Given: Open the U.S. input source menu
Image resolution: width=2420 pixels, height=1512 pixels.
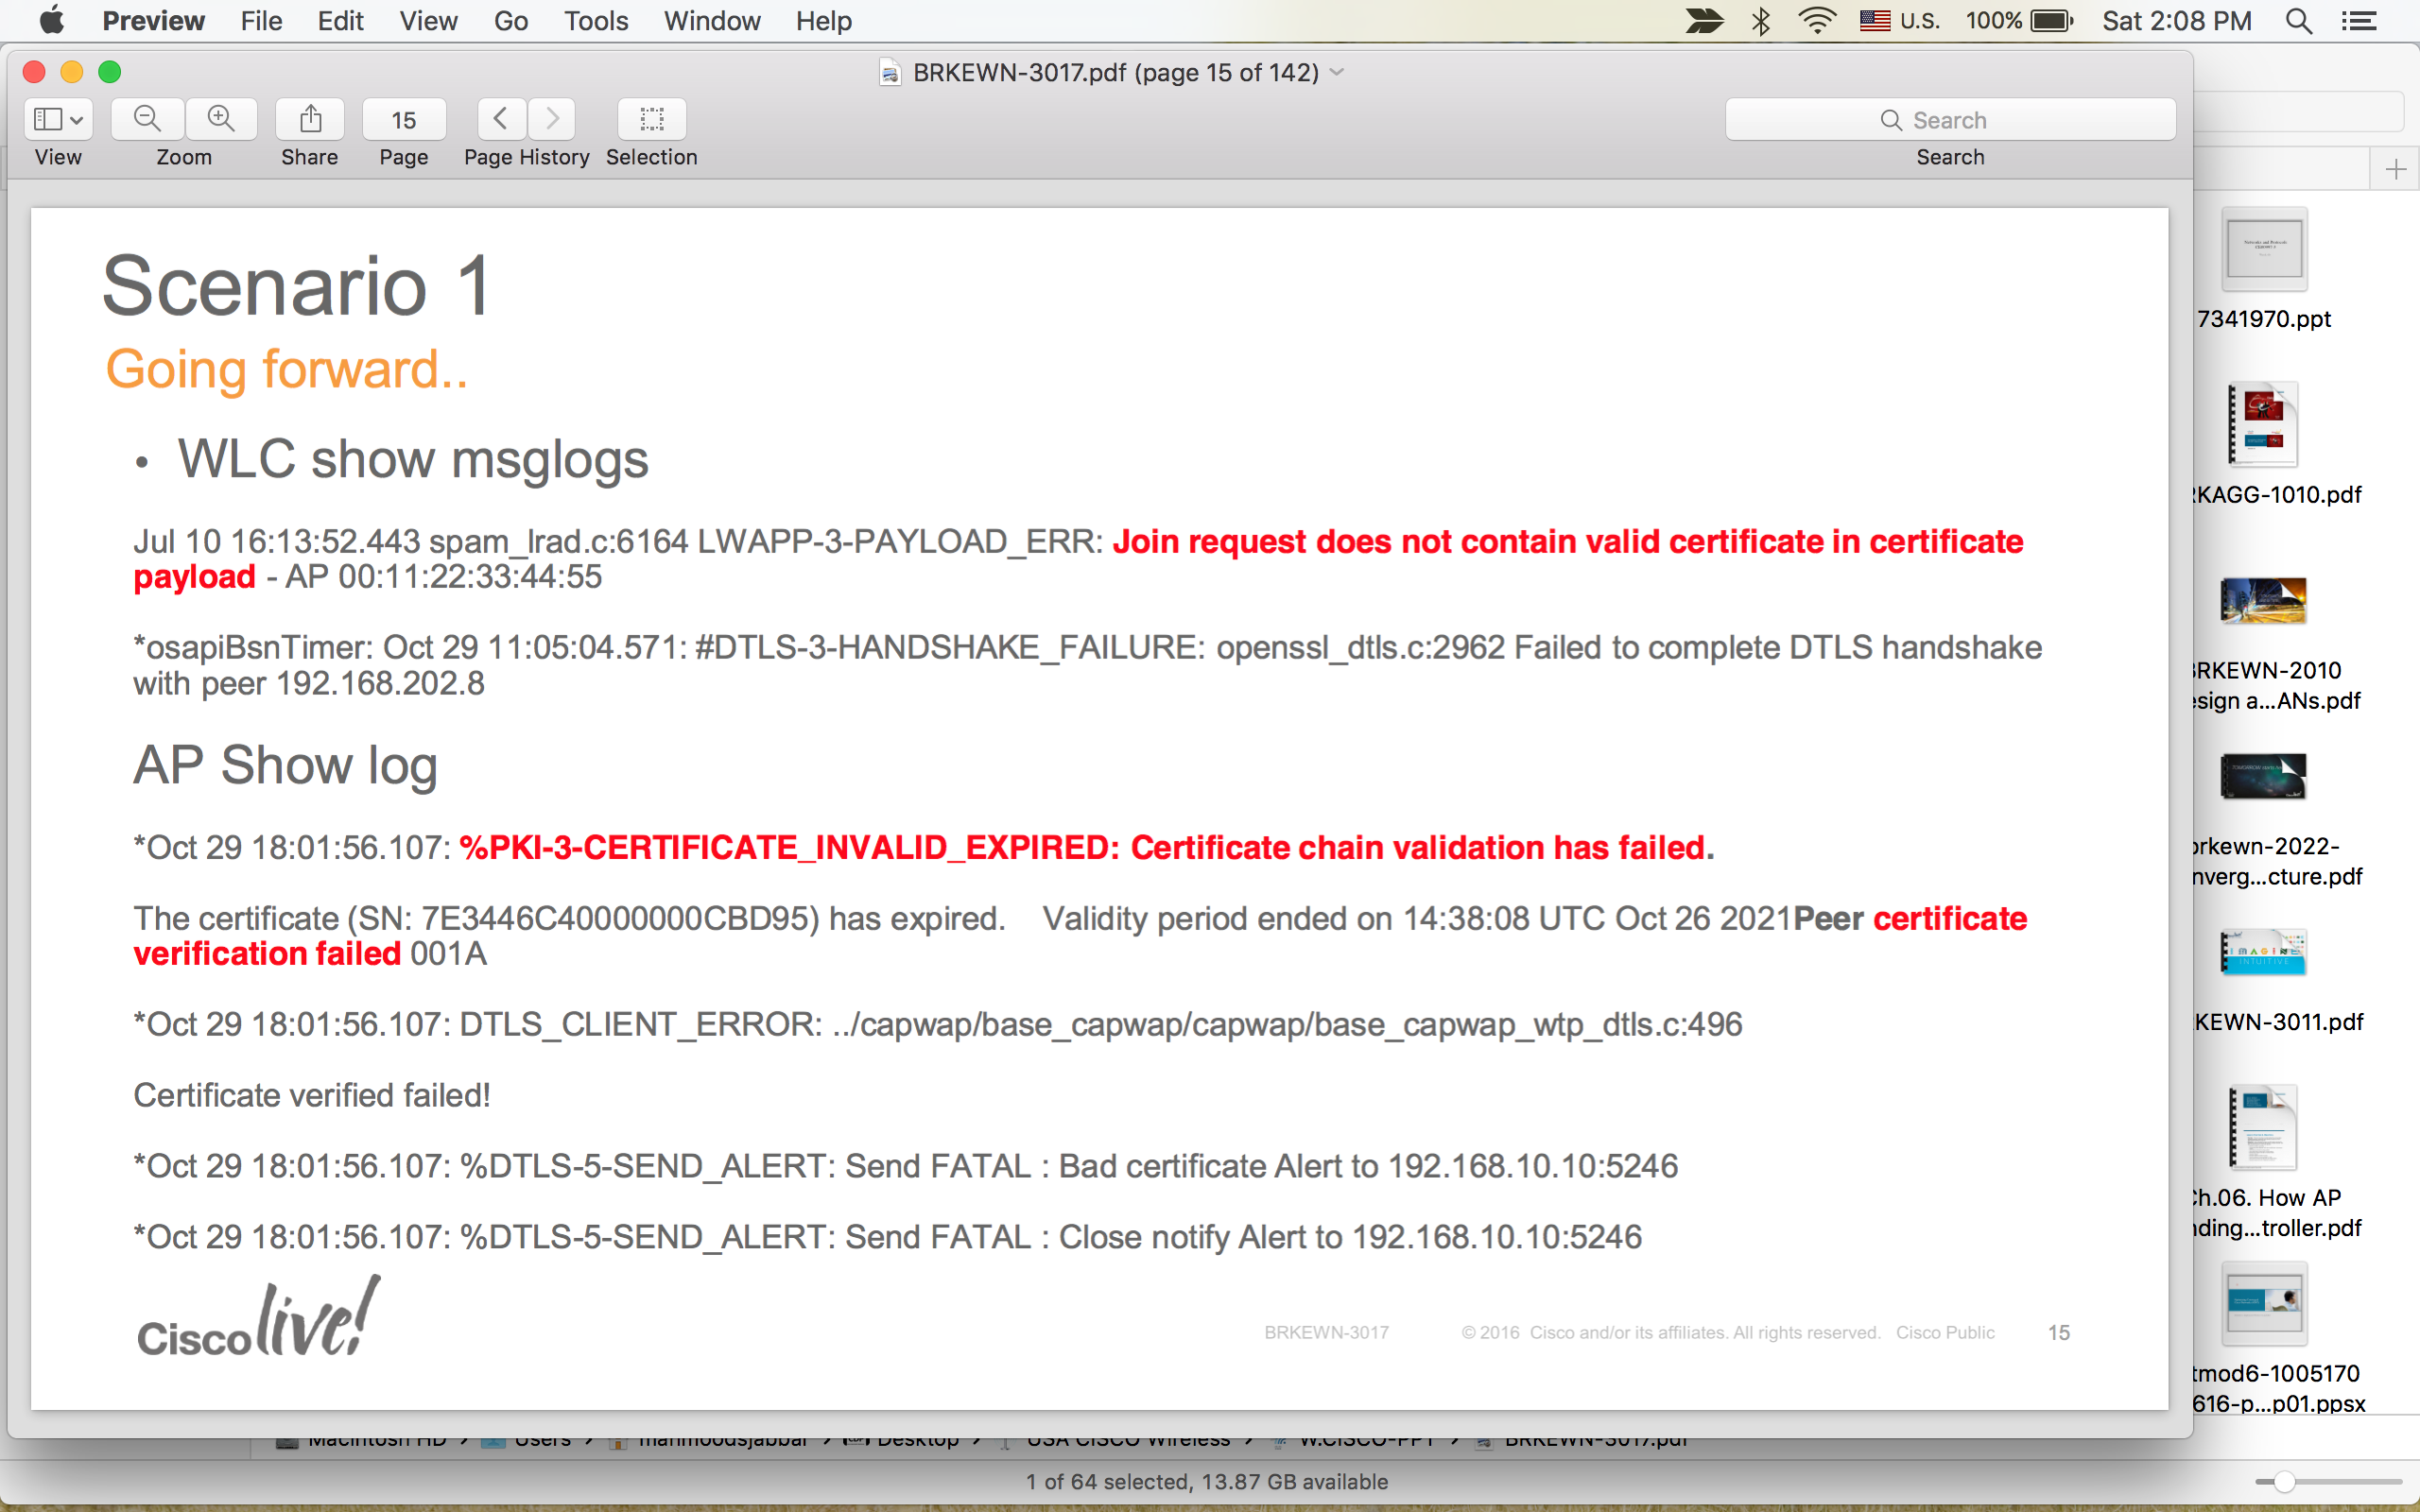Looking at the screenshot, I should 1899,21.
